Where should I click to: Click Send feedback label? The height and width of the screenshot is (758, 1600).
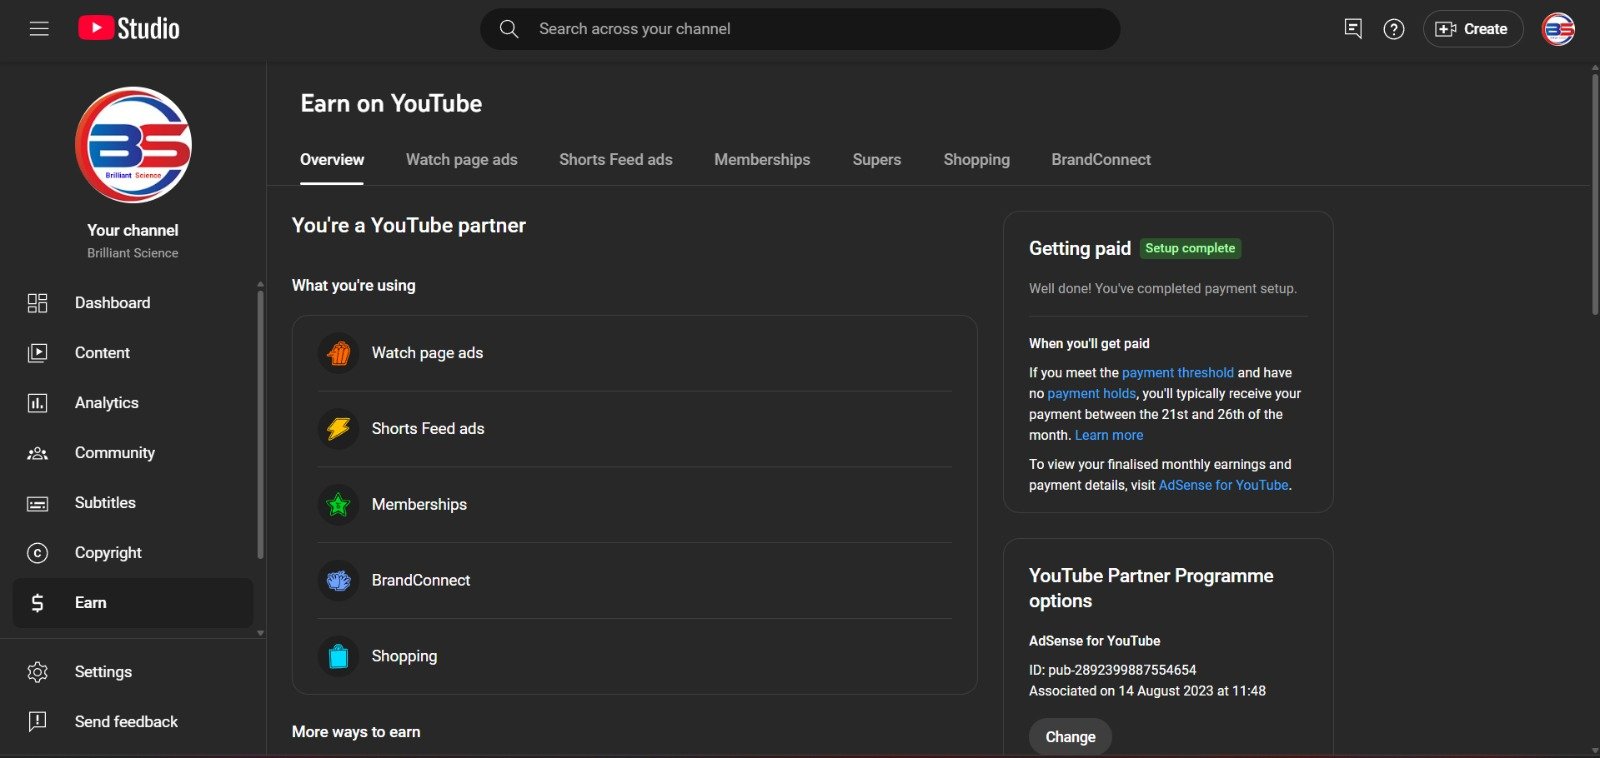coord(126,722)
